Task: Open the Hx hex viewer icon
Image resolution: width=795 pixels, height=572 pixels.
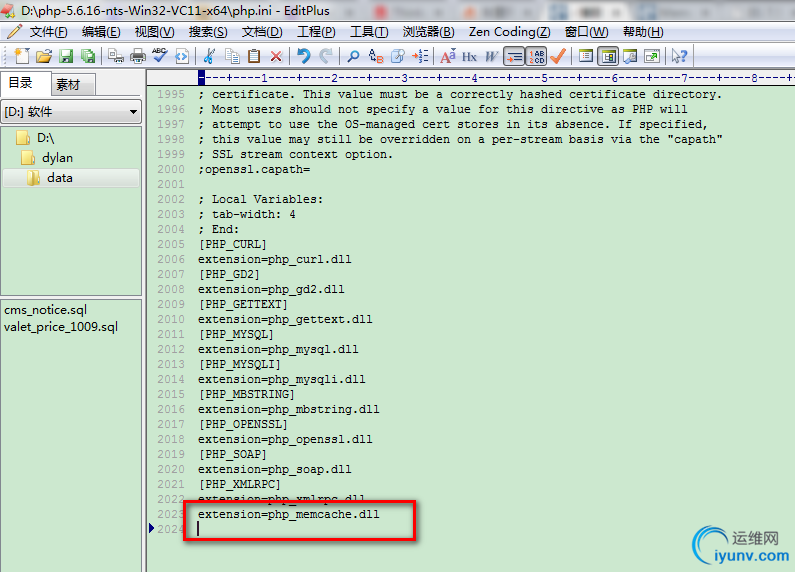Action: pos(469,56)
